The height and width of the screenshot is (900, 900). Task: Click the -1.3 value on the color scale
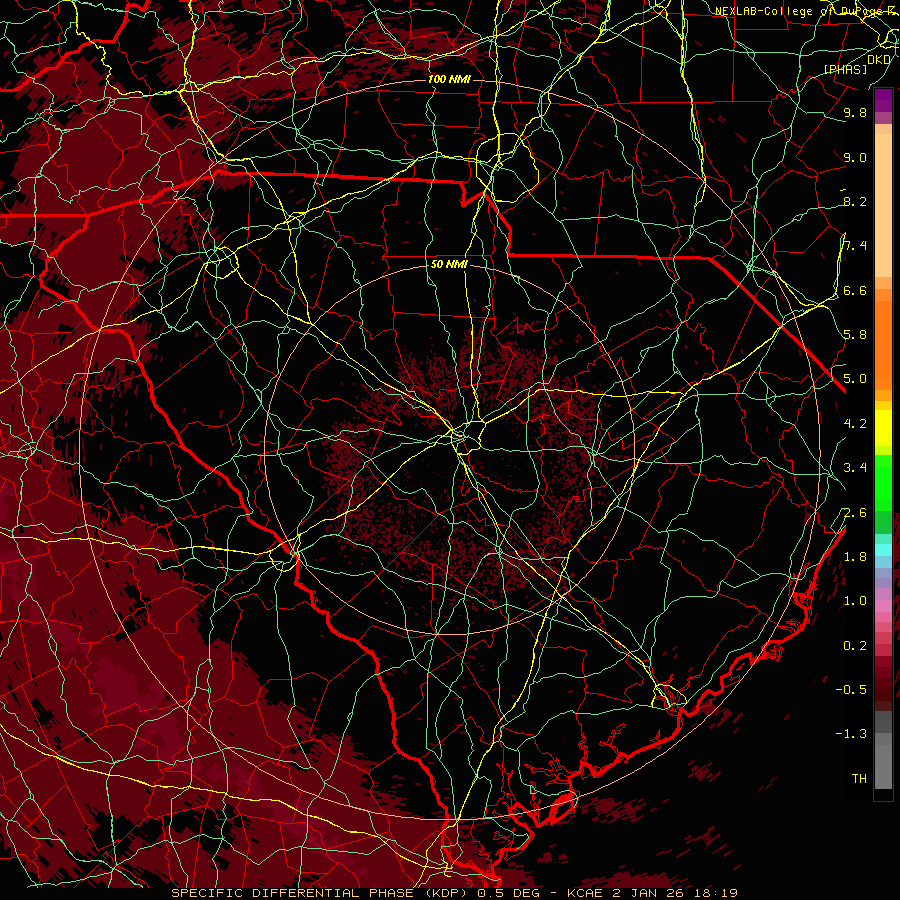(x=851, y=734)
